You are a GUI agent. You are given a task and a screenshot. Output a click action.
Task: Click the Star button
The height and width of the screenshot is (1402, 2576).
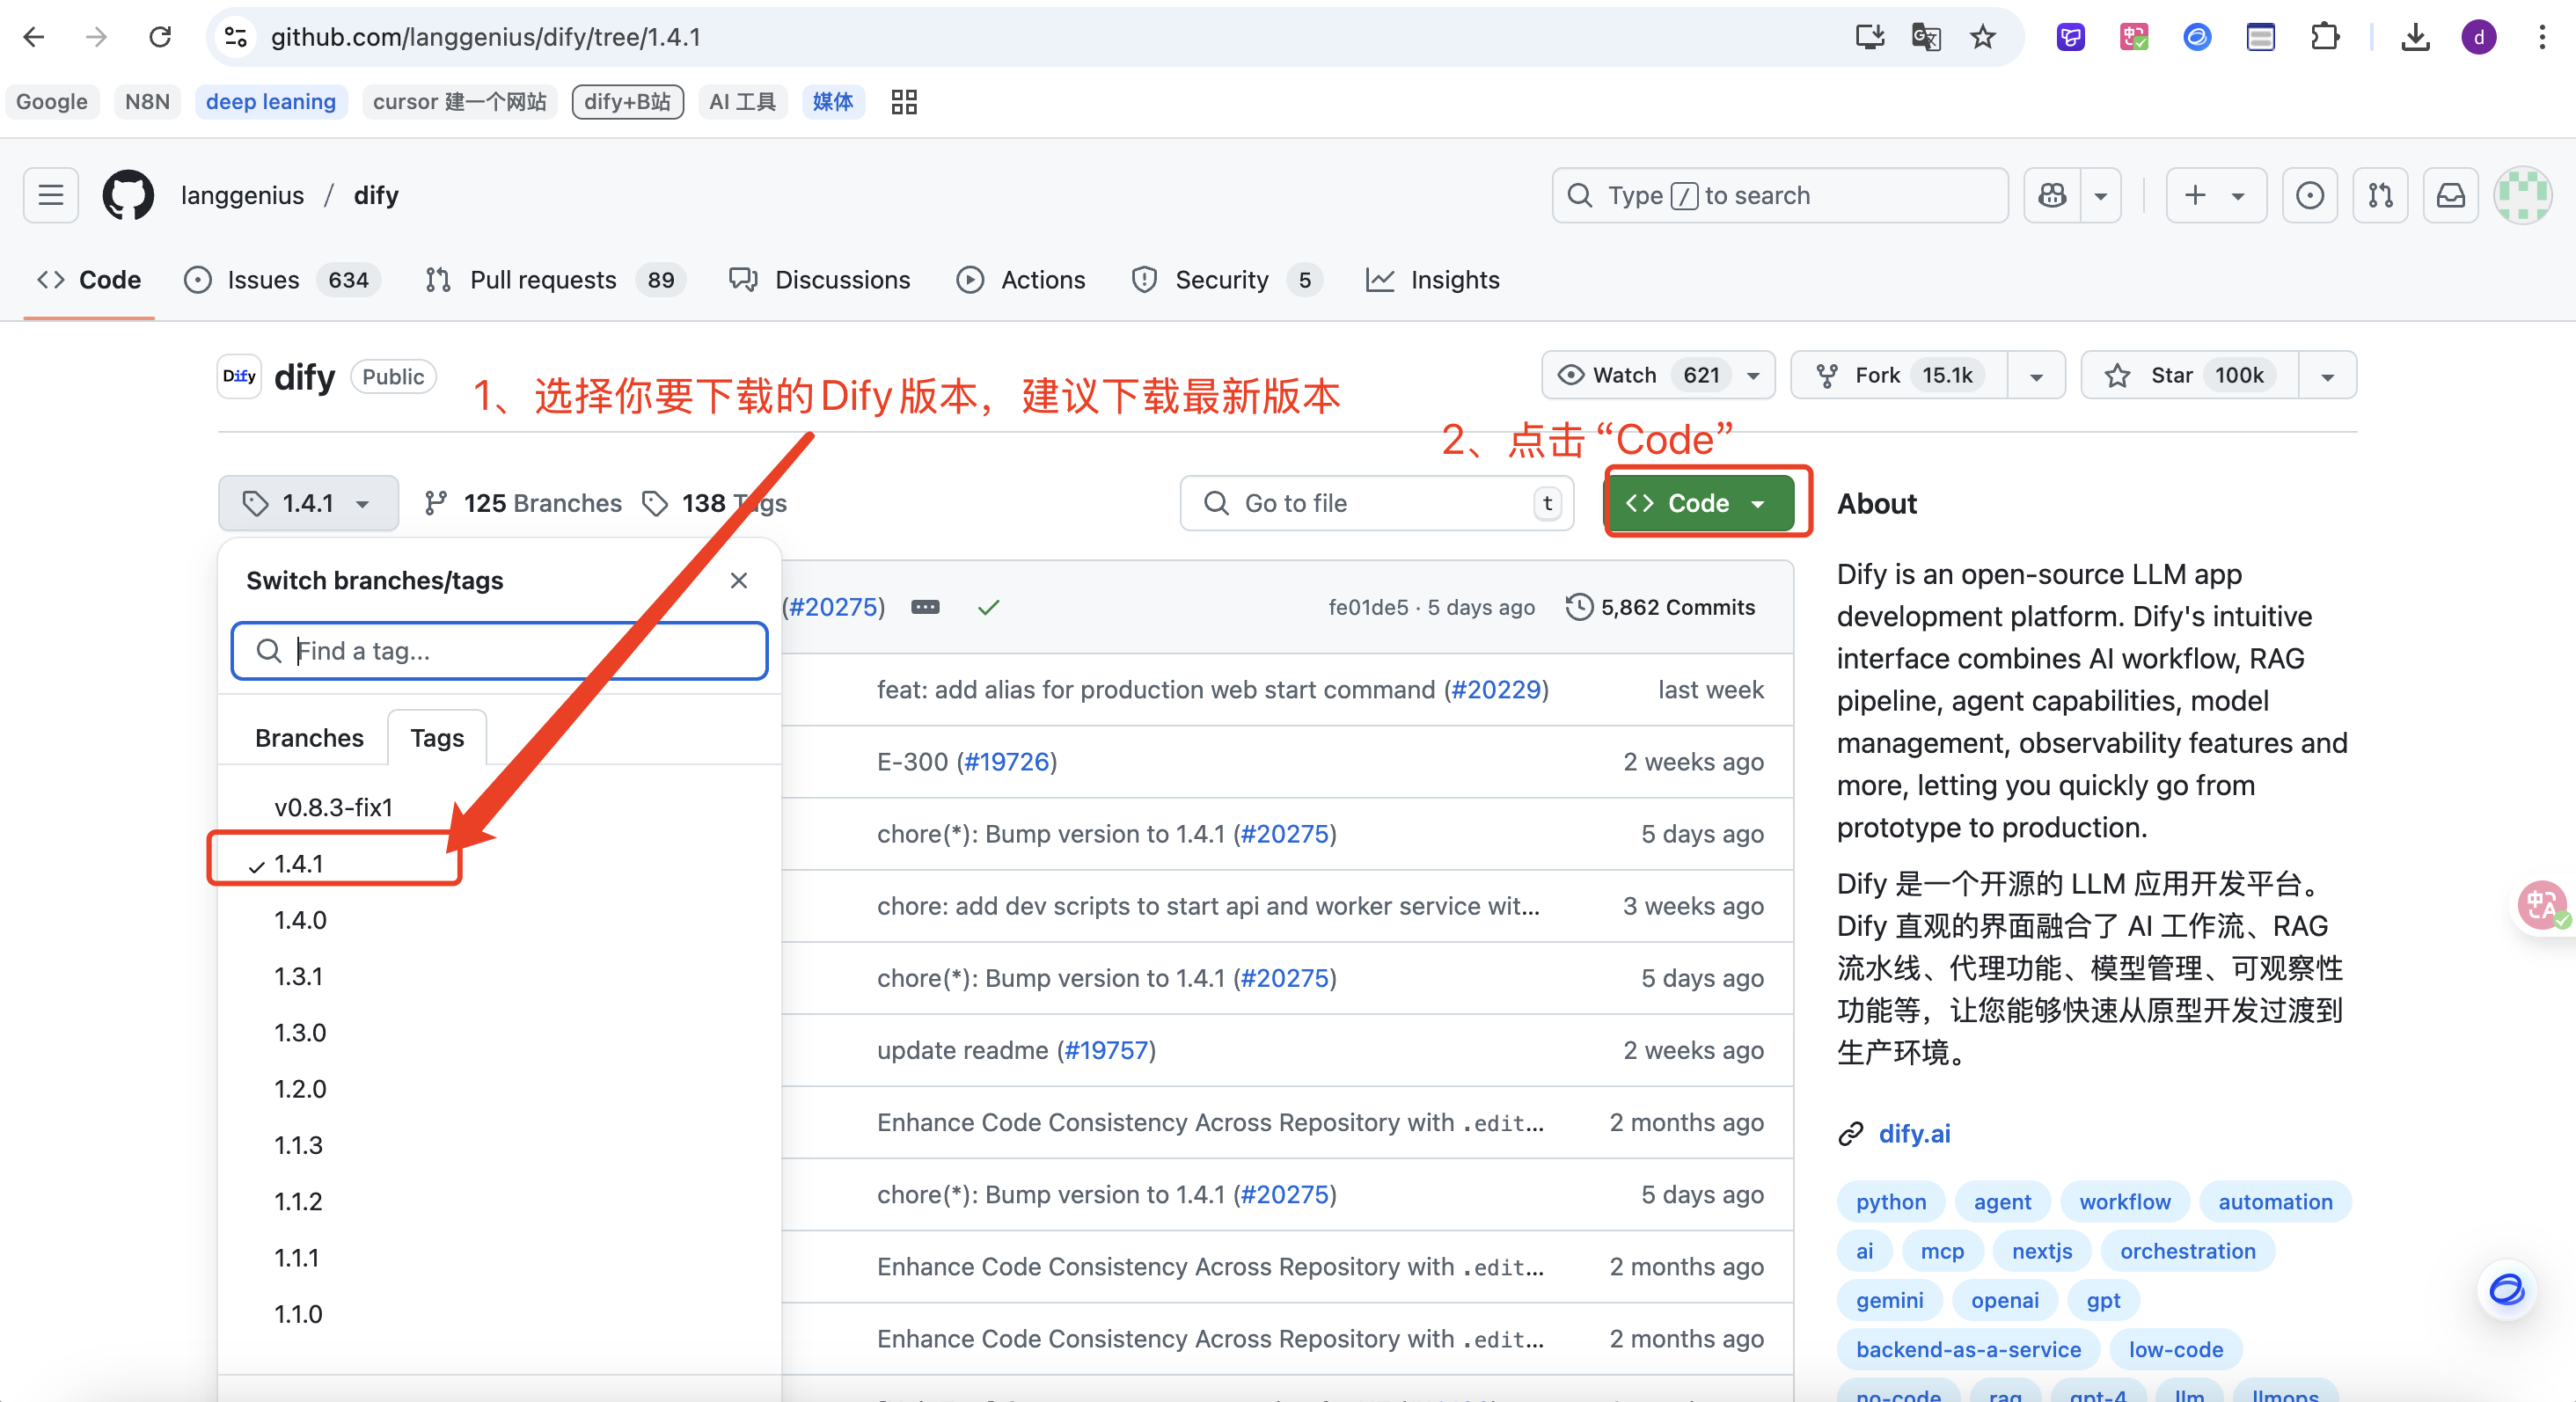tap(2189, 376)
